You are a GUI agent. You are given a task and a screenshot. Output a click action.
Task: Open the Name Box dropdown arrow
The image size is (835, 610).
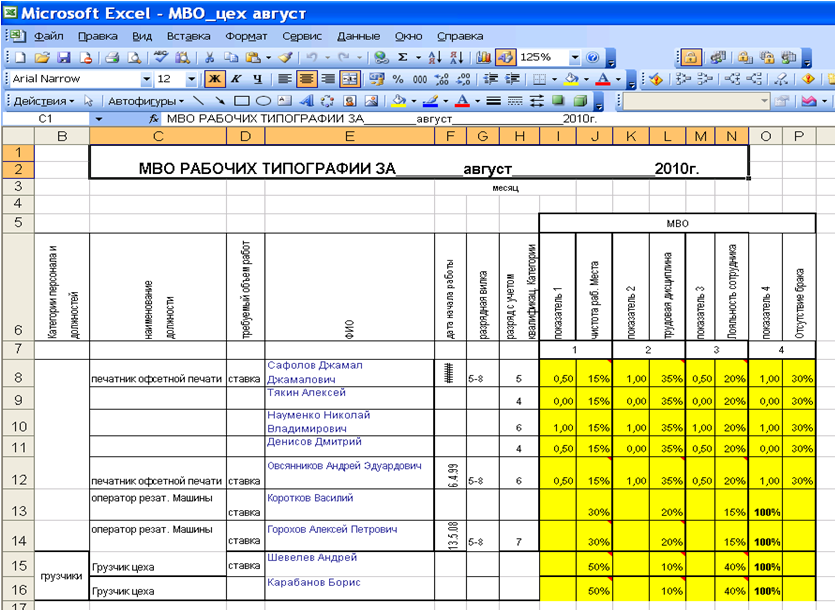point(99,119)
